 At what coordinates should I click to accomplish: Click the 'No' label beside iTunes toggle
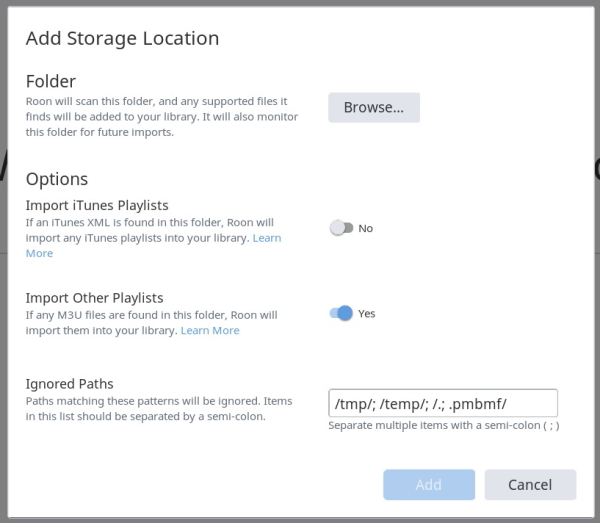point(365,228)
